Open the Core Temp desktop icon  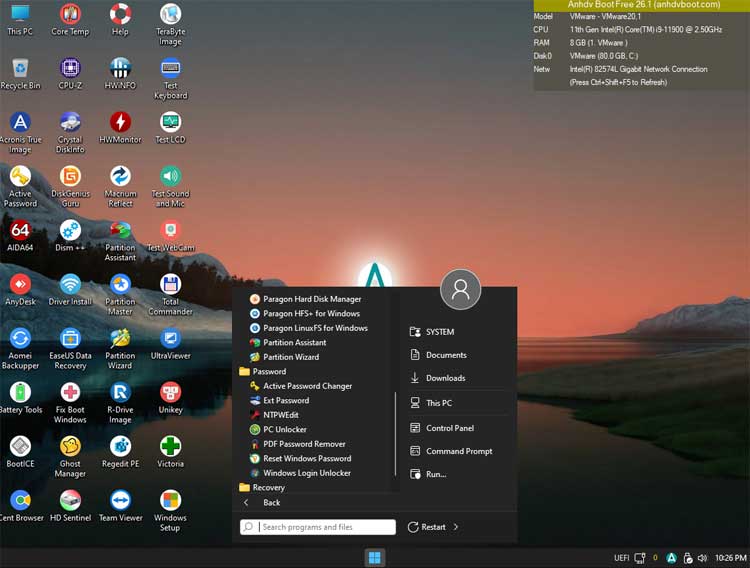point(70,20)
